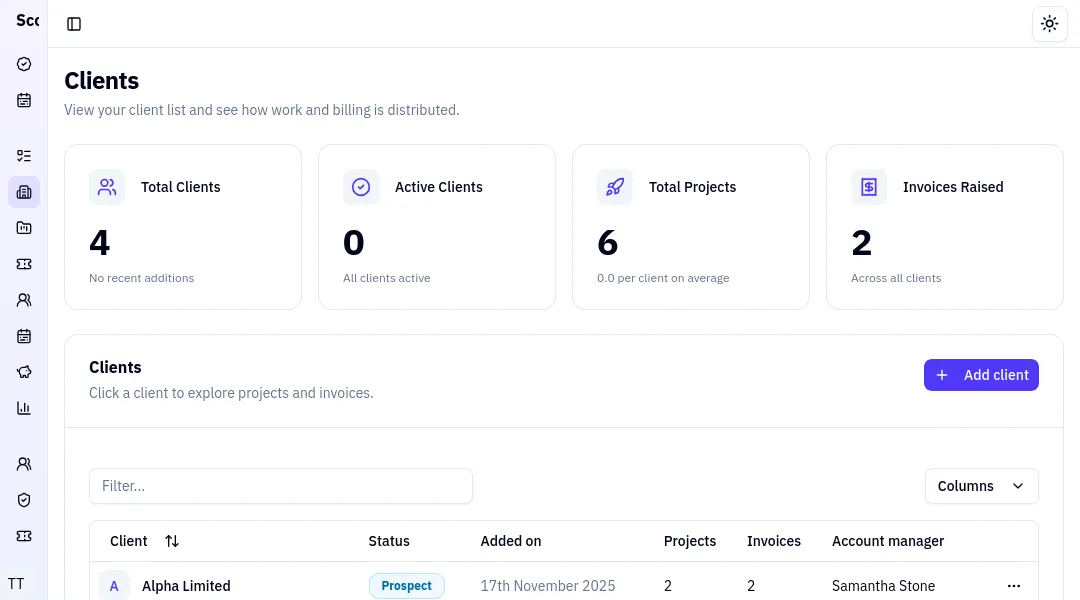The width and height of the screenshot is (1080, 600).
Task: Open the highlighted Clients building icon in sidebar
Action: 24,192
